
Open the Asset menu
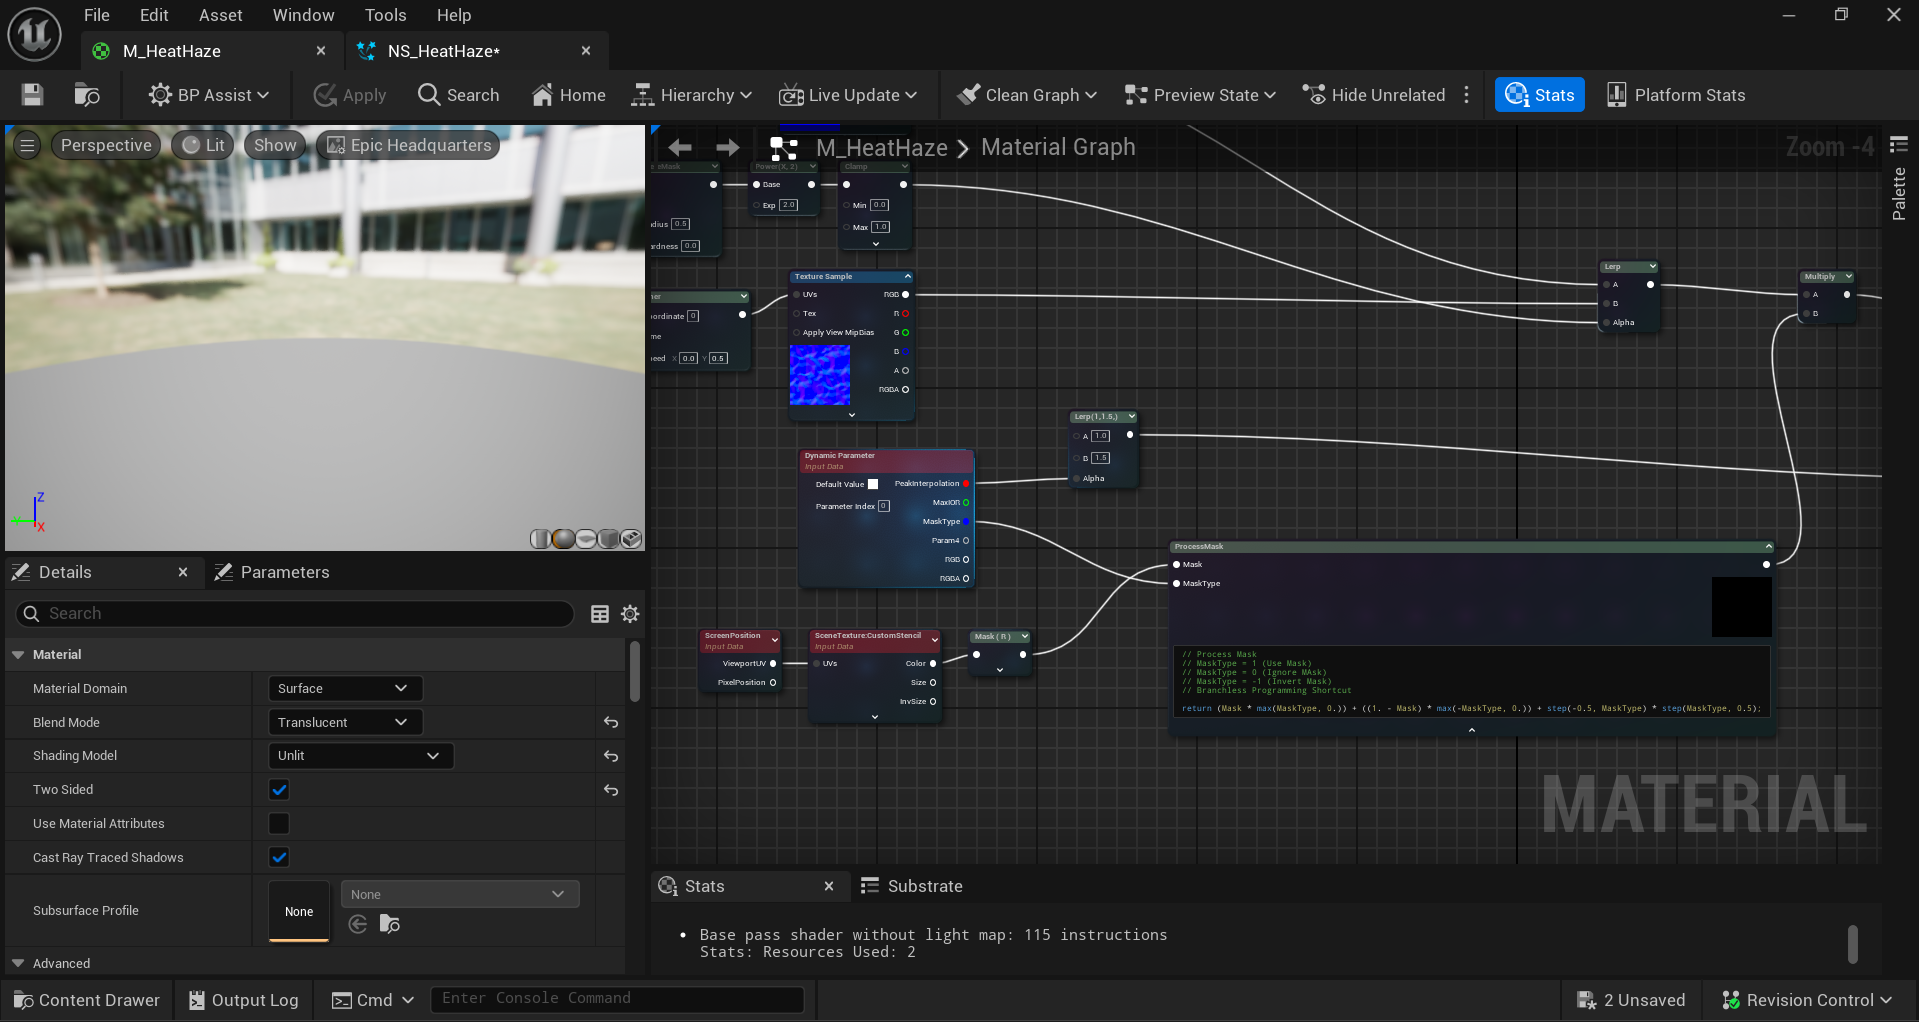[220, 14]
